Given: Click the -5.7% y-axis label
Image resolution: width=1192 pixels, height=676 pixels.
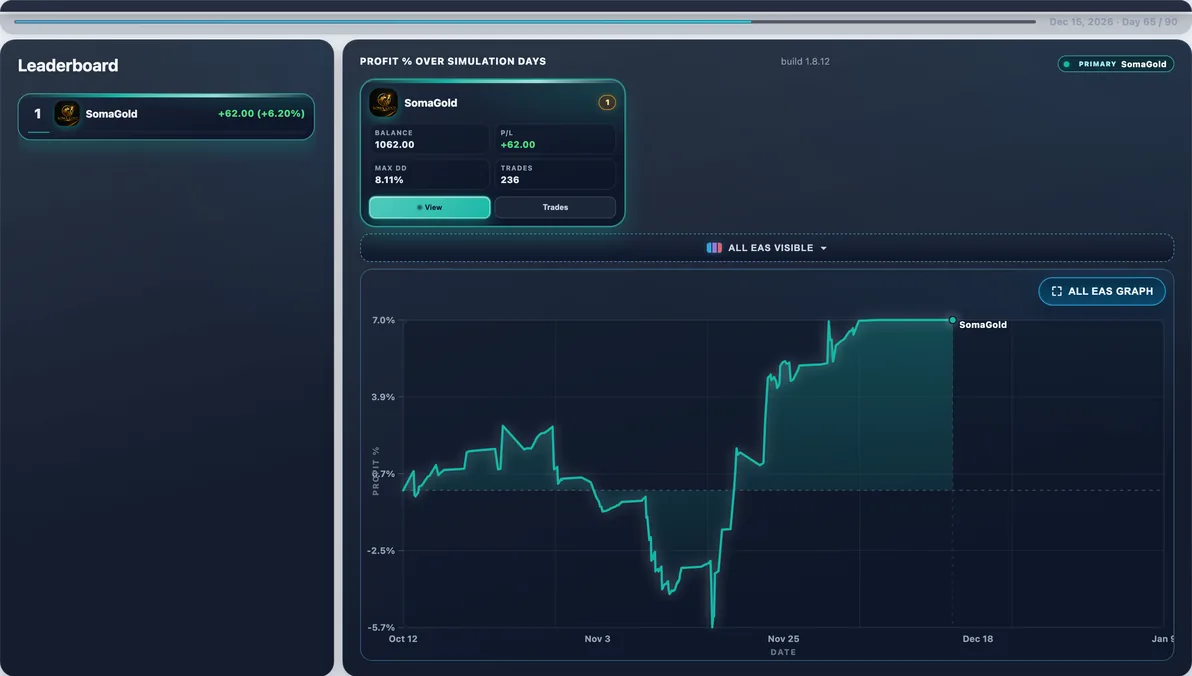Looking at the screenshot, I should (x=381, y=627).
